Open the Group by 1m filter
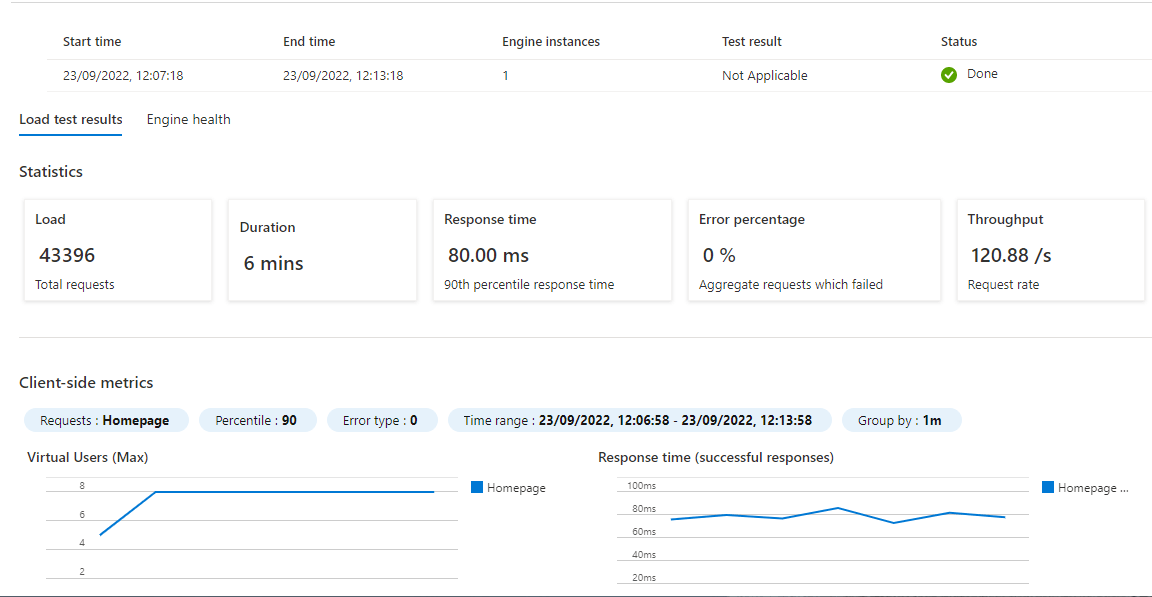1152x597 pixels. point(901,420)
